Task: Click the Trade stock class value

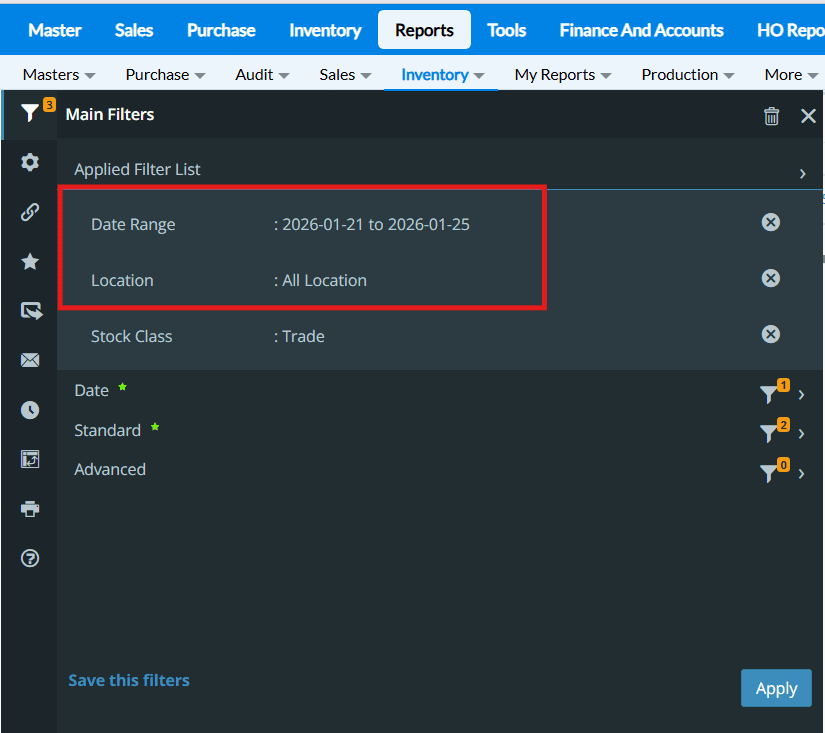Action: tap(303, 336)
